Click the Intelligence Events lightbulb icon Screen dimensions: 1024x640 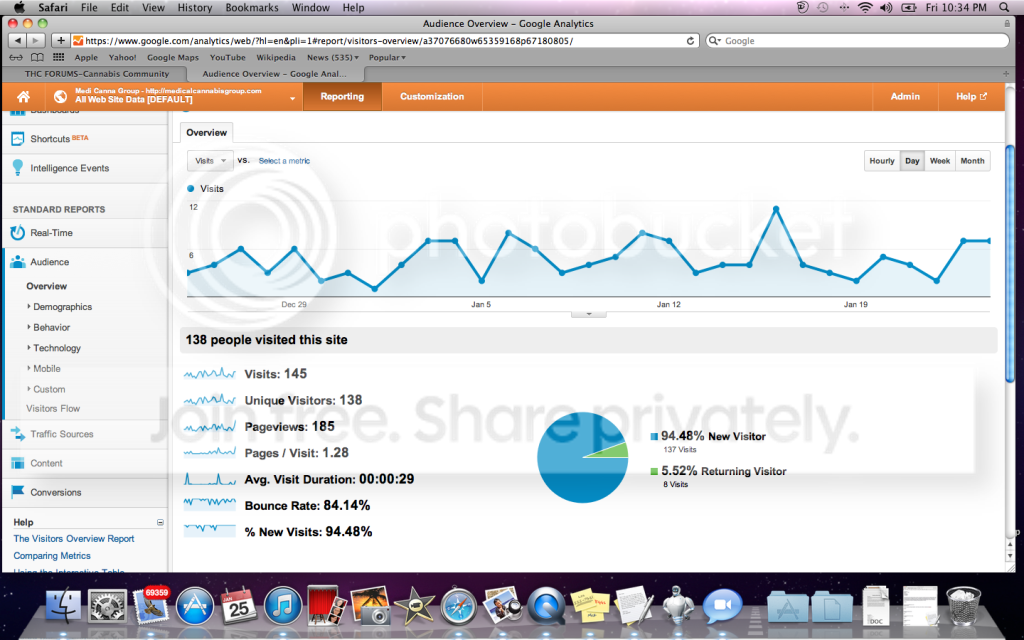click(18, 168)
